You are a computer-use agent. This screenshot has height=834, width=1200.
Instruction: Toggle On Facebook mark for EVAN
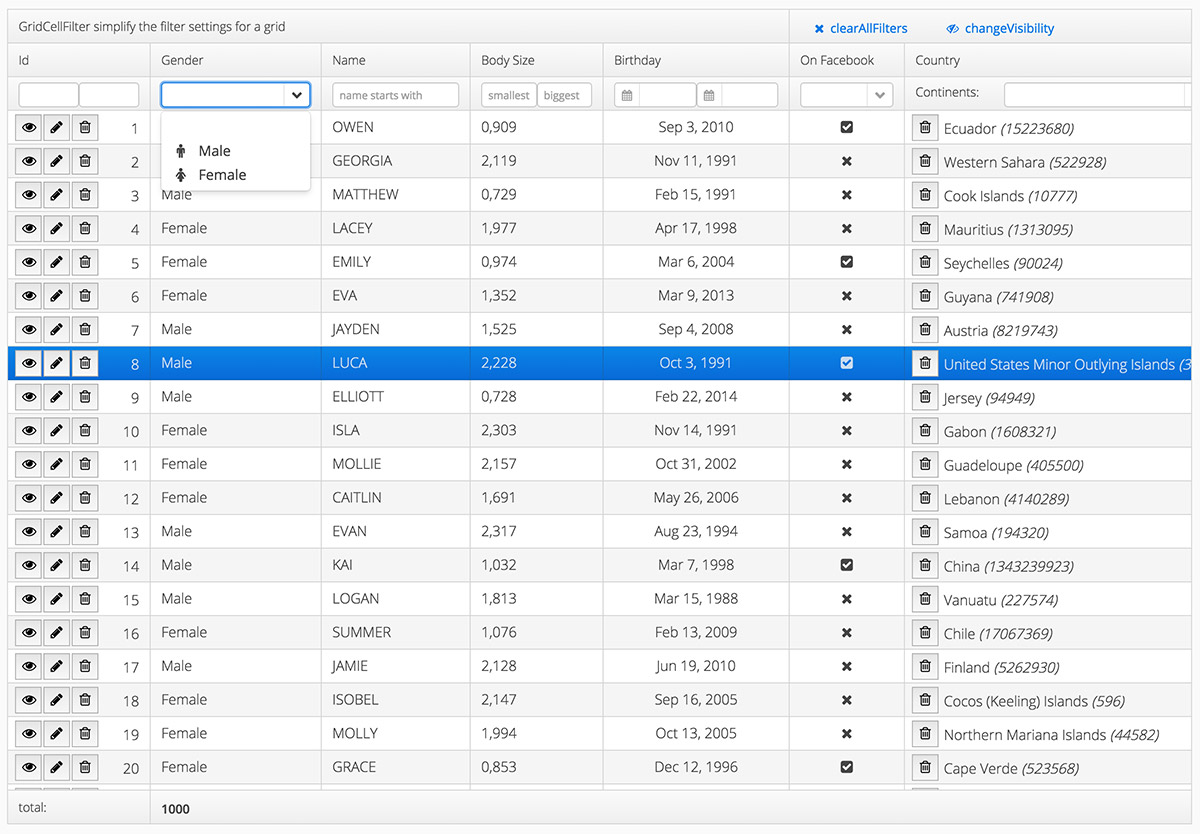coord(847,532)
